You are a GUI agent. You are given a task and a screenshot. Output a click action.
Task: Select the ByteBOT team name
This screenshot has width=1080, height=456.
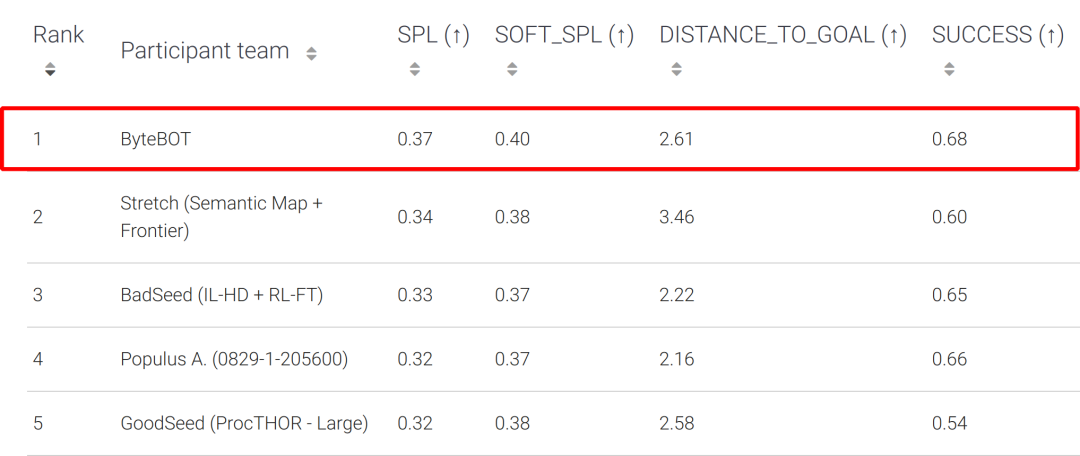[x=155, y=139]
